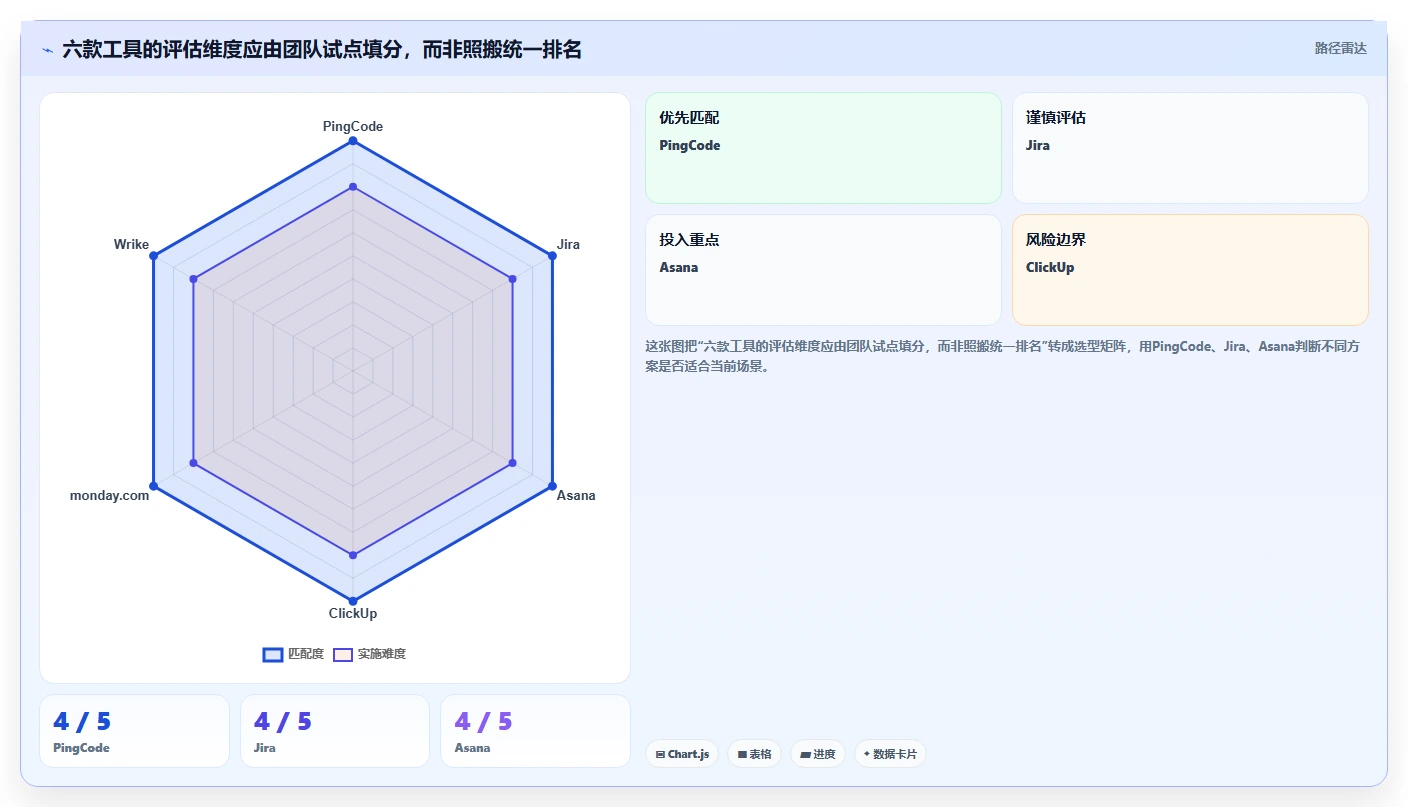Select the 数据卡片 chip
1408x807 pixels.
pyautogui.click(x=890, y=754)
